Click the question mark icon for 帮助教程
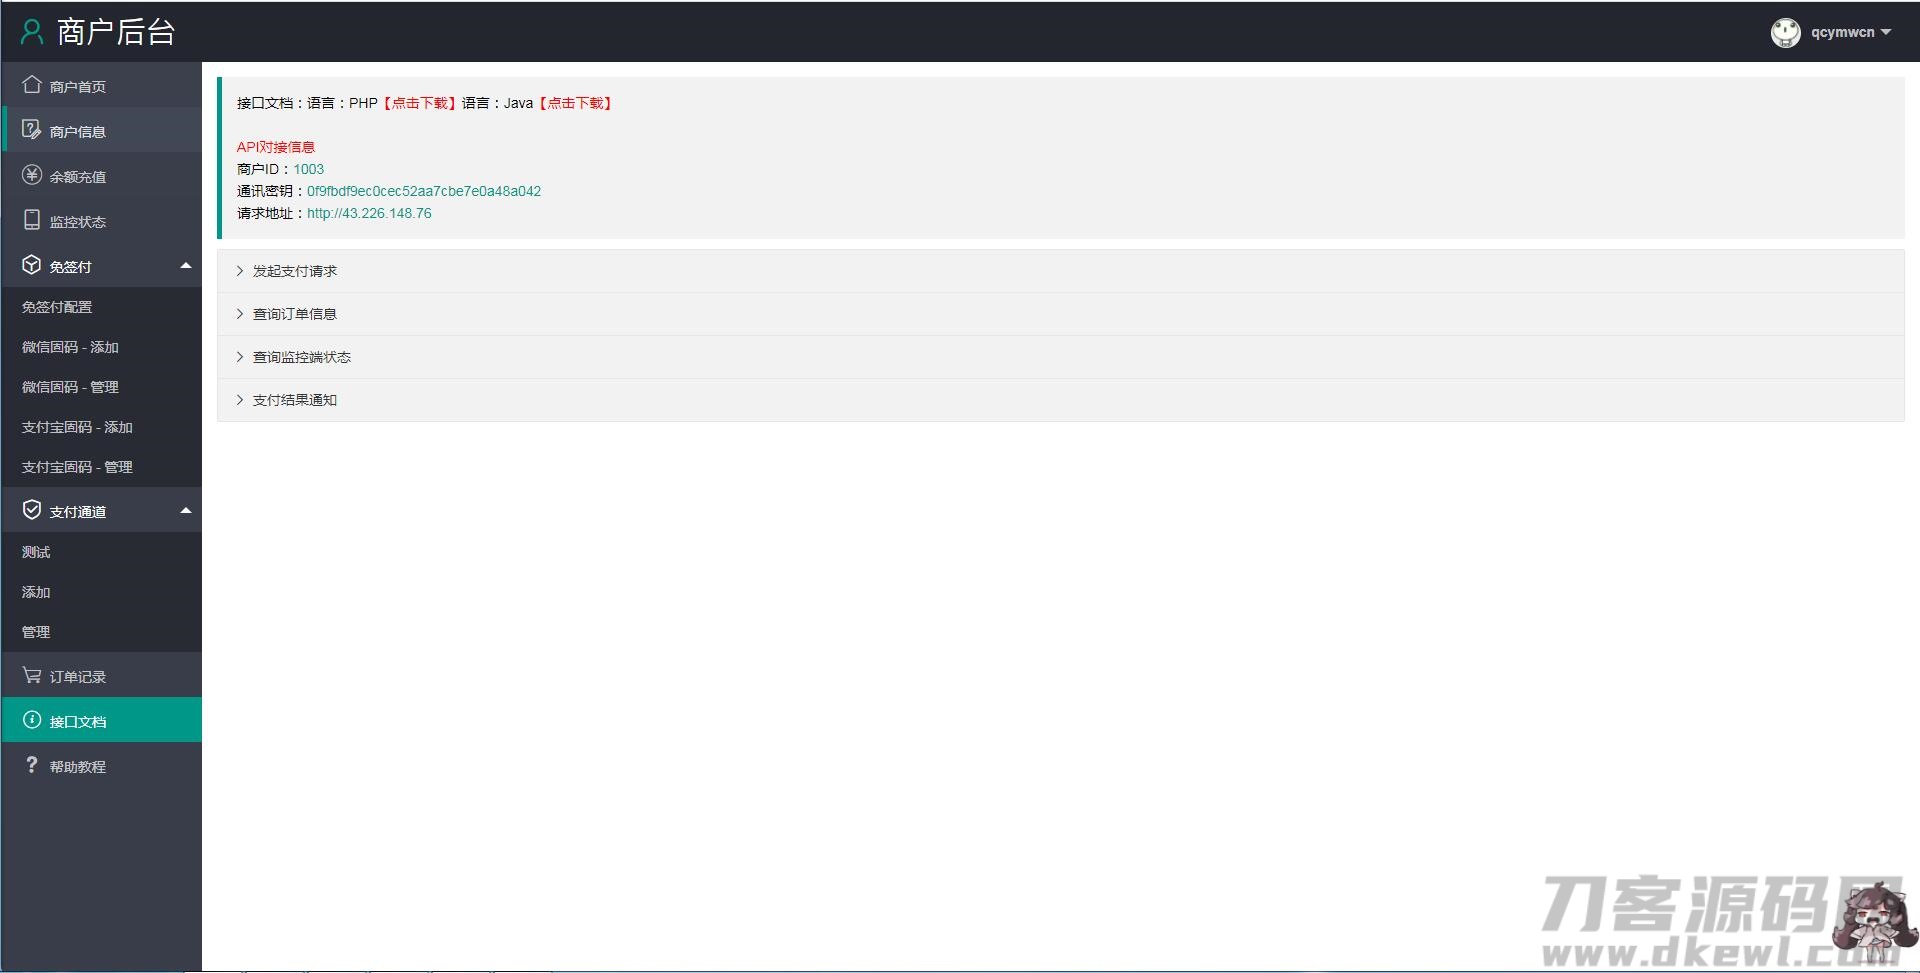Image resolution: width=1920 pixels, height=973 pixels. click(32, 765)
